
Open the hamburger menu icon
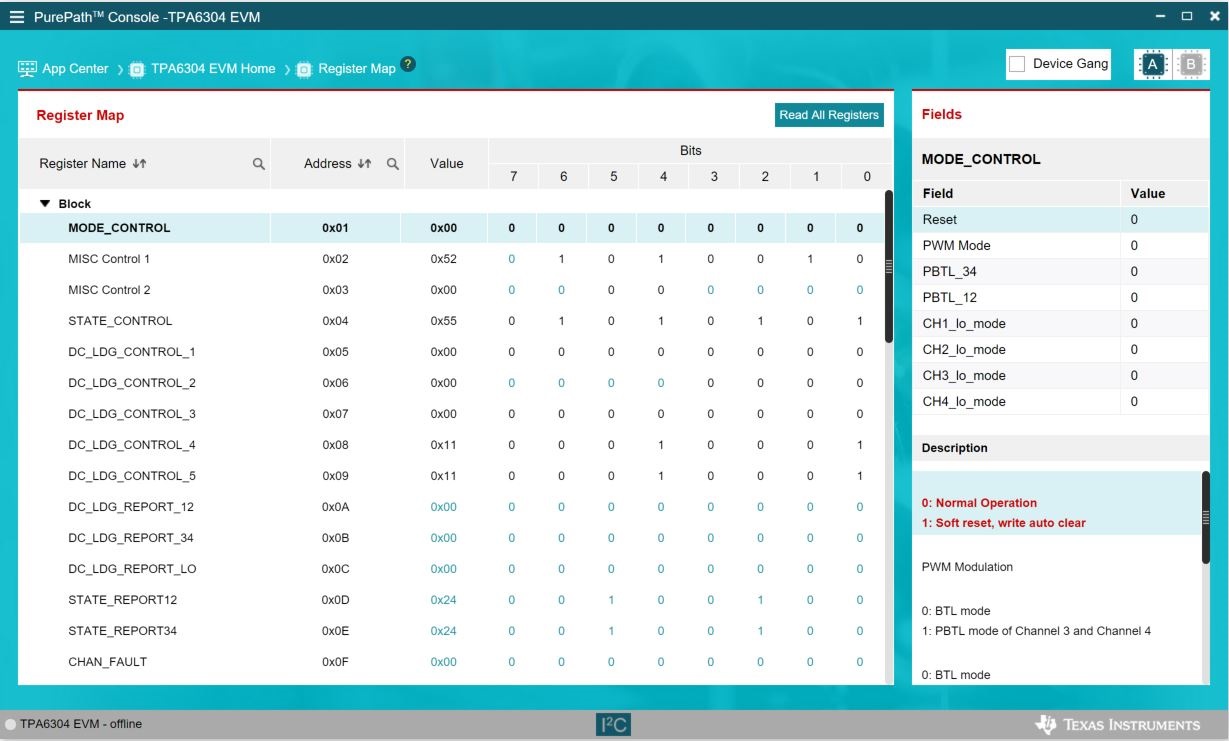16,17
